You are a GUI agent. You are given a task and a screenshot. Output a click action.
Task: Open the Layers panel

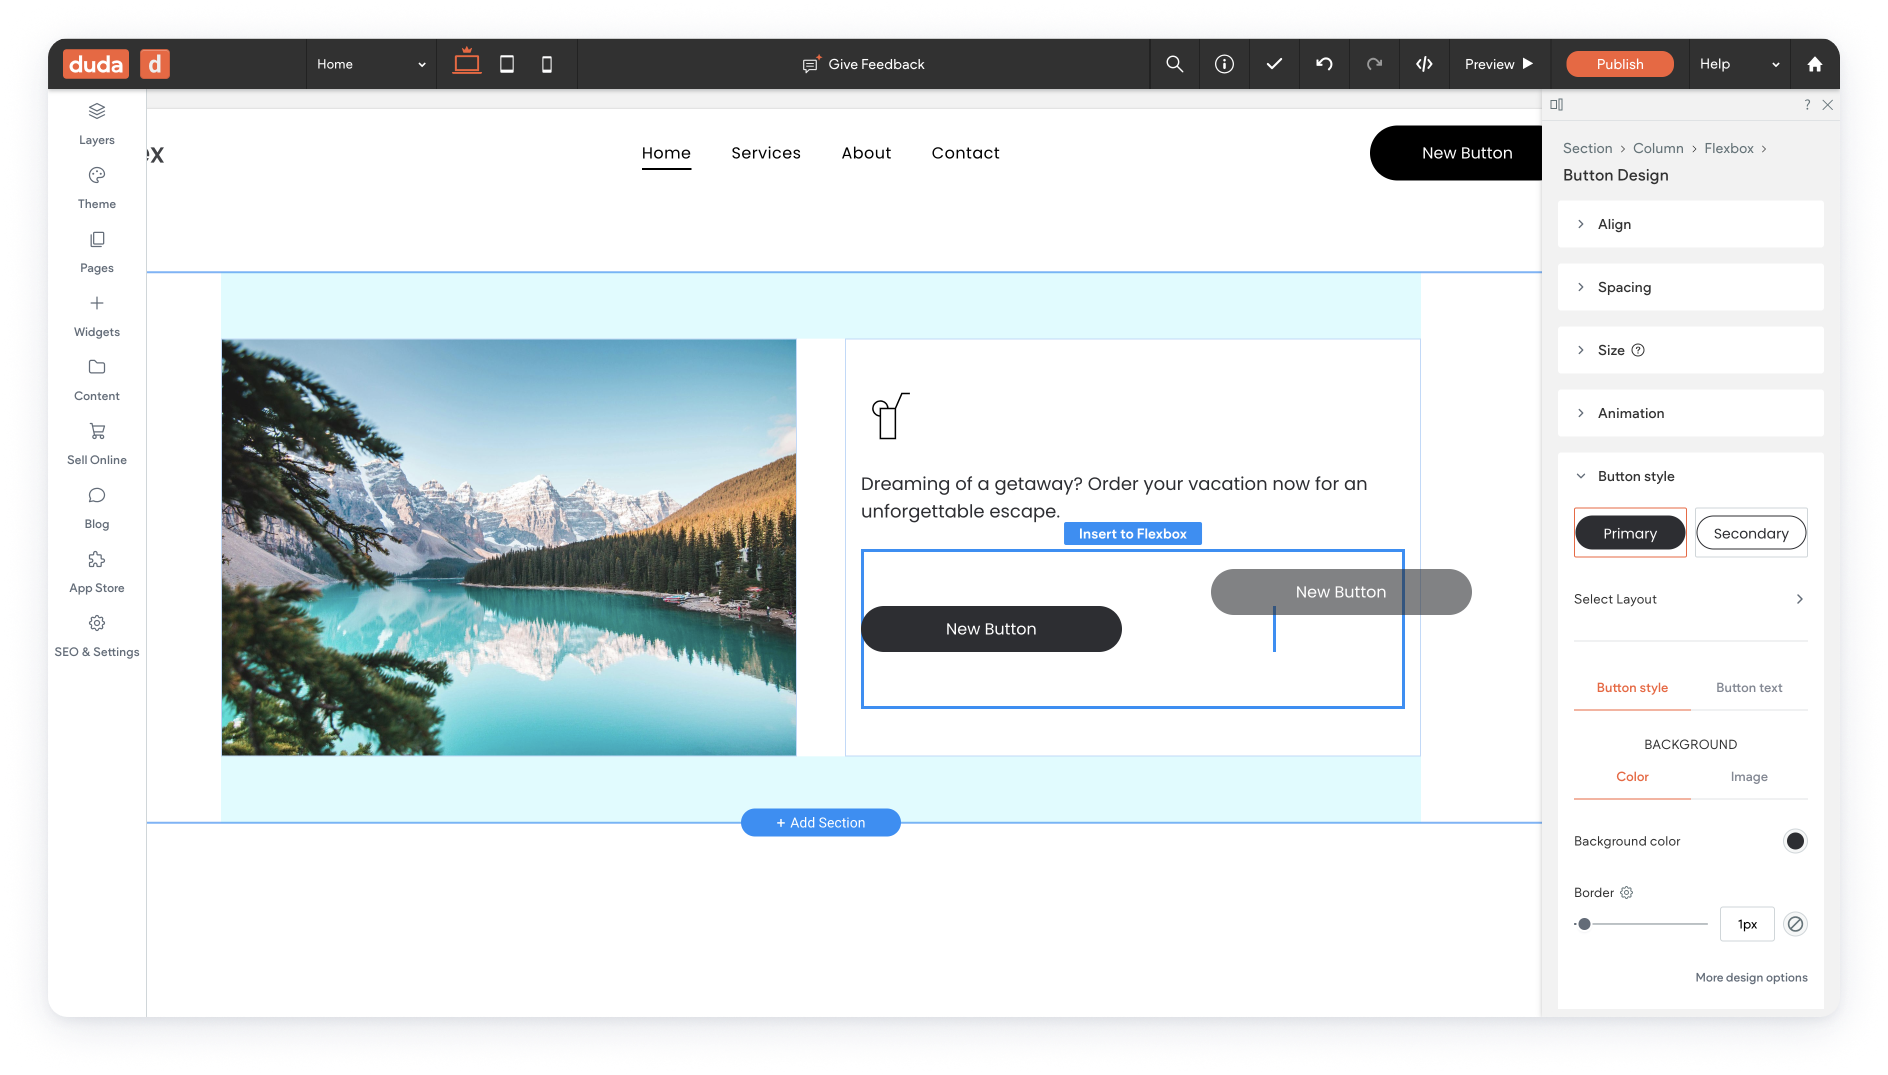[x=97, y=123]
